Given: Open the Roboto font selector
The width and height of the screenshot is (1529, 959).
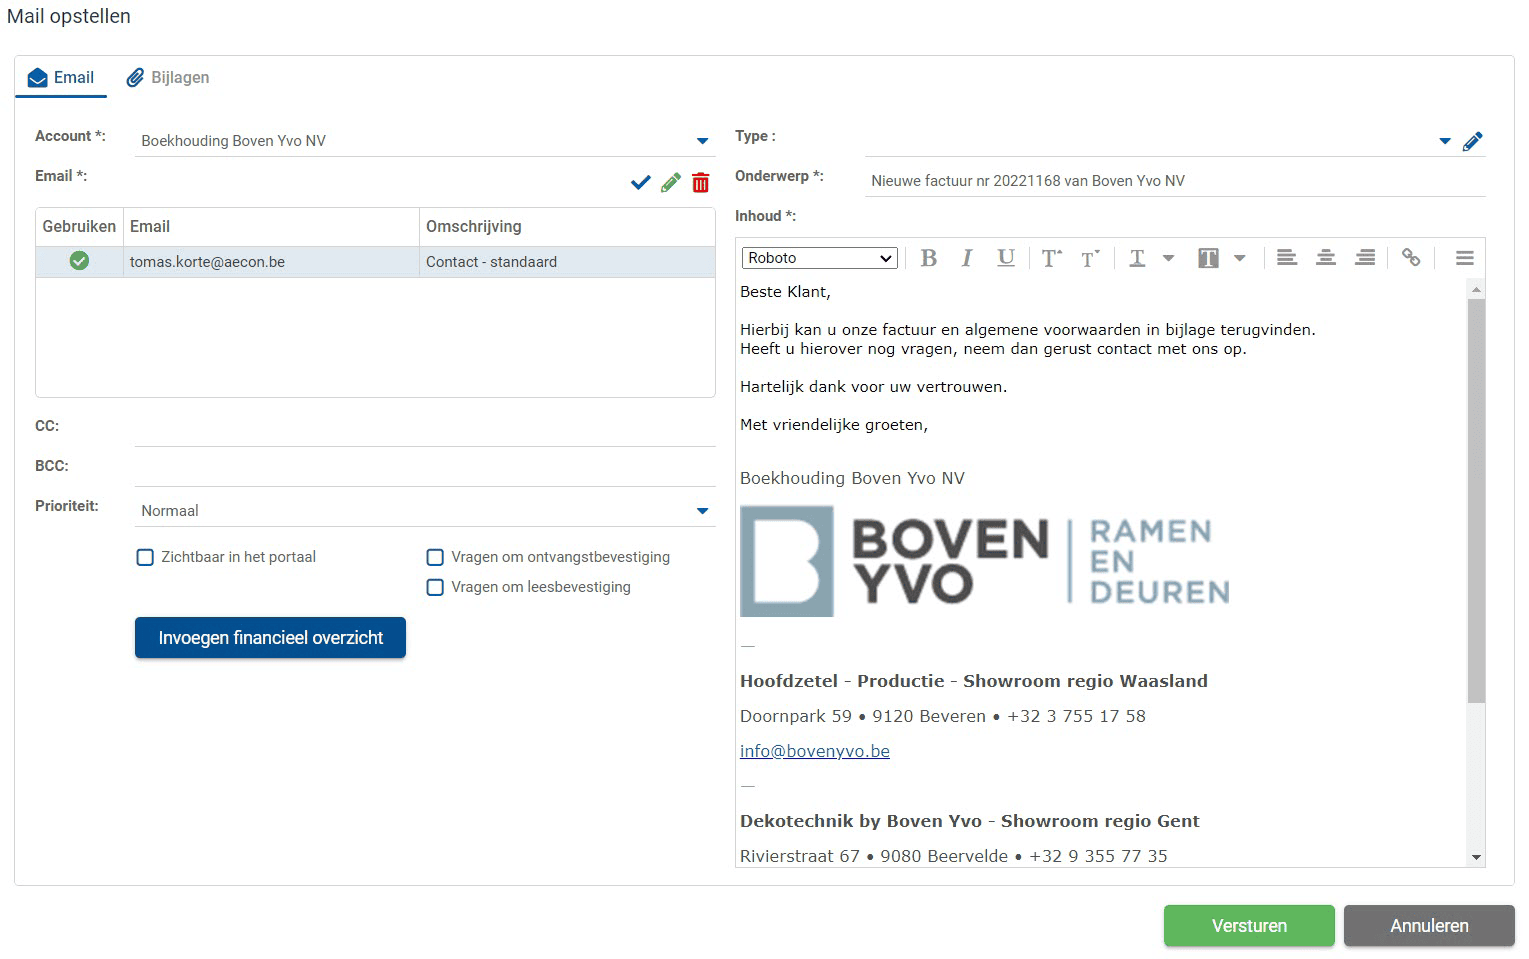Looking at the screenshot, I should coord(819,258).
